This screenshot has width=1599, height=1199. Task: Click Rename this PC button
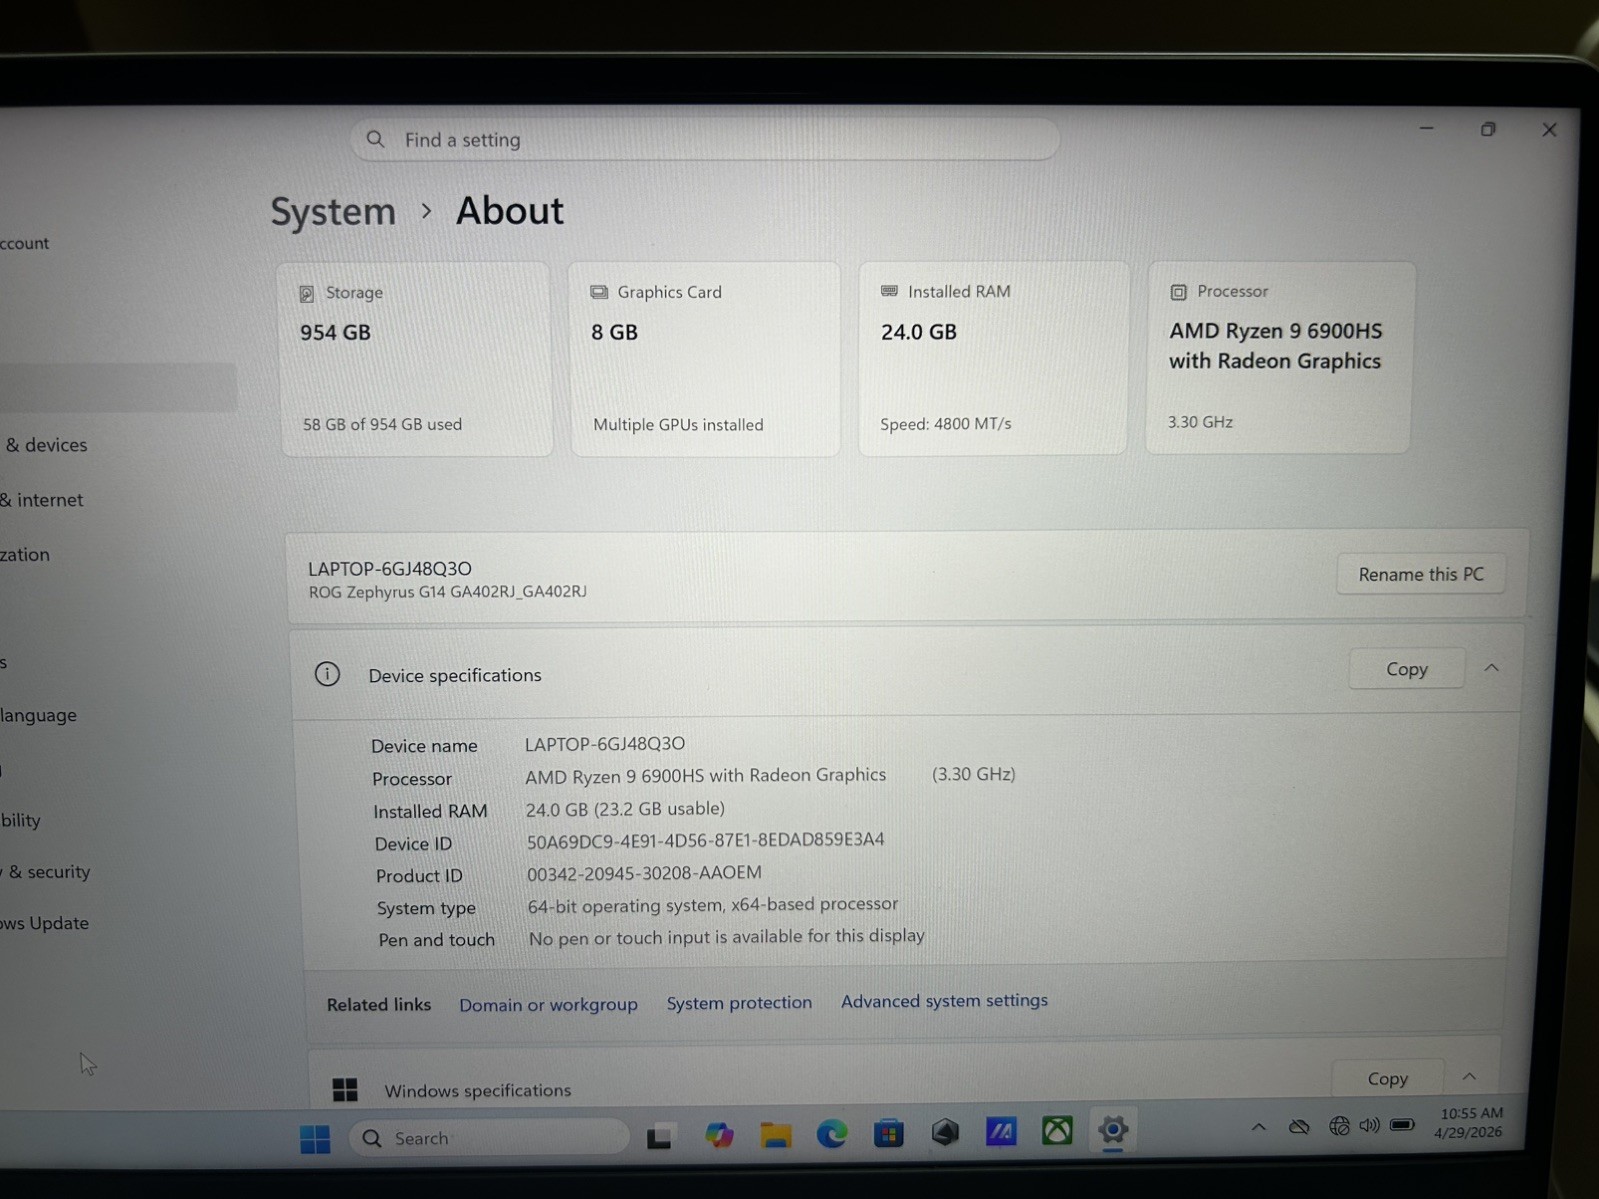[1420, 574]
